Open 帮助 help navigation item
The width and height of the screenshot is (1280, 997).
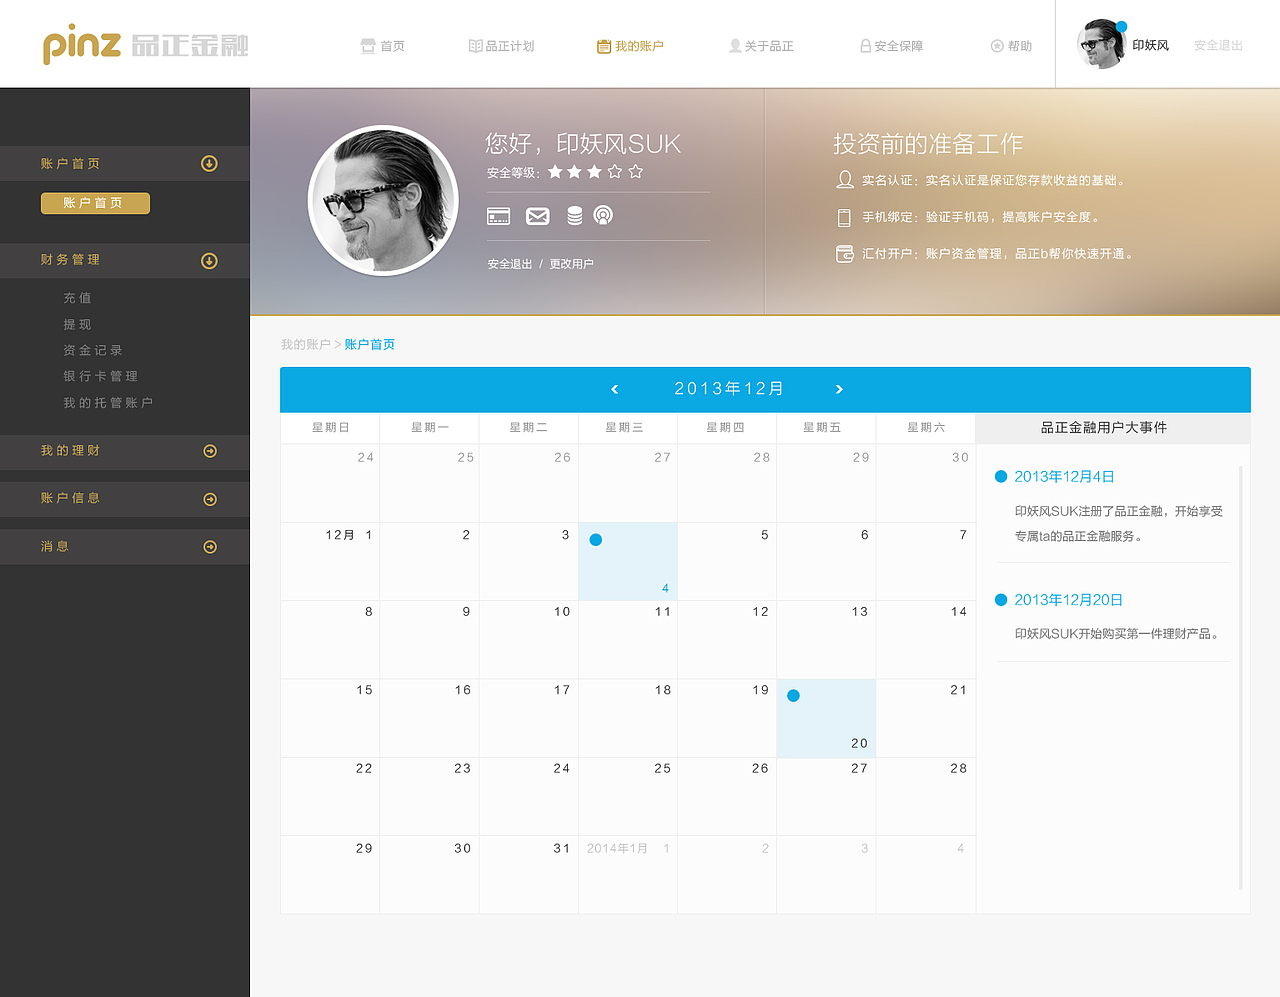click(x=1011, y=46)
